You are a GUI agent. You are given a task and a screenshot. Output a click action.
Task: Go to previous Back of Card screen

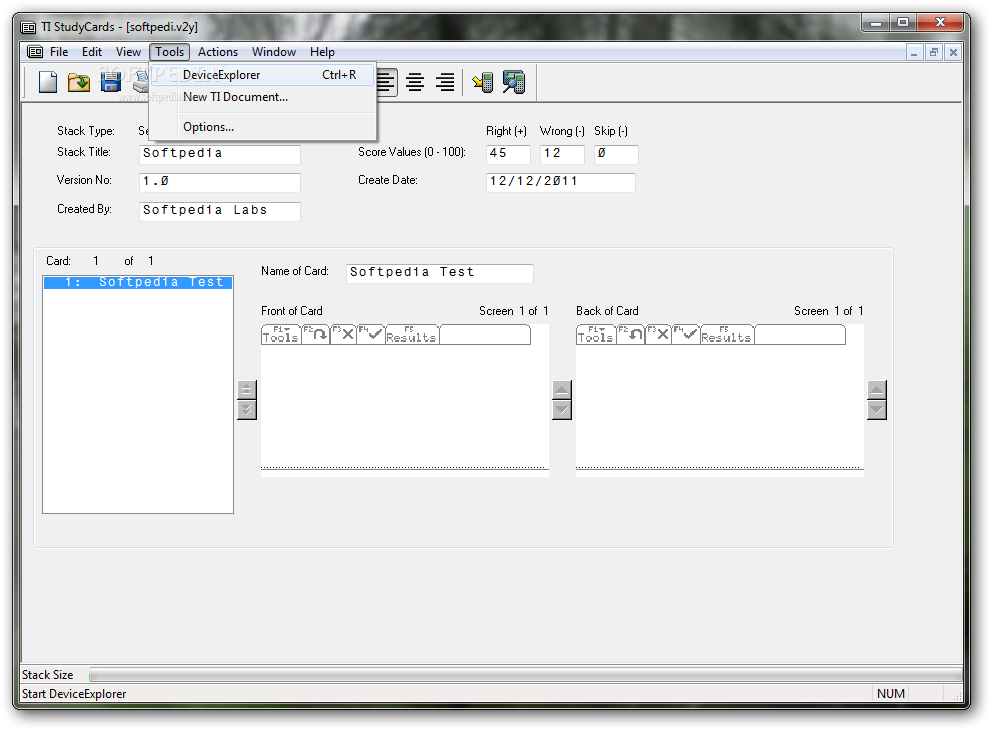point(877,390)
